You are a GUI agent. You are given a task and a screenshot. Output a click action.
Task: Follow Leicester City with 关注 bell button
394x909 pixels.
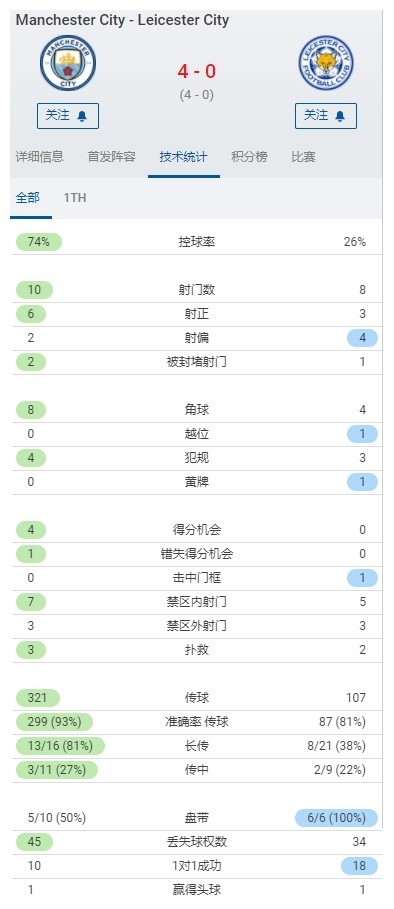326,116
